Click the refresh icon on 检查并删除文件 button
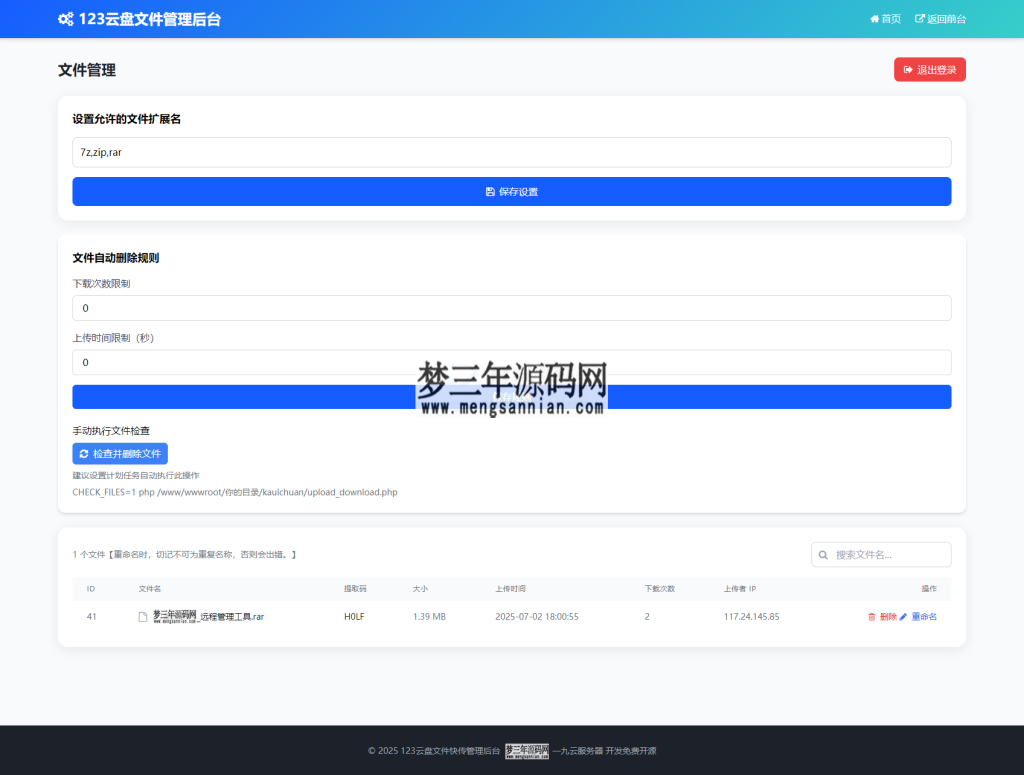Image resolution: width=1024 pixels, height=775 pixels. 83,453
